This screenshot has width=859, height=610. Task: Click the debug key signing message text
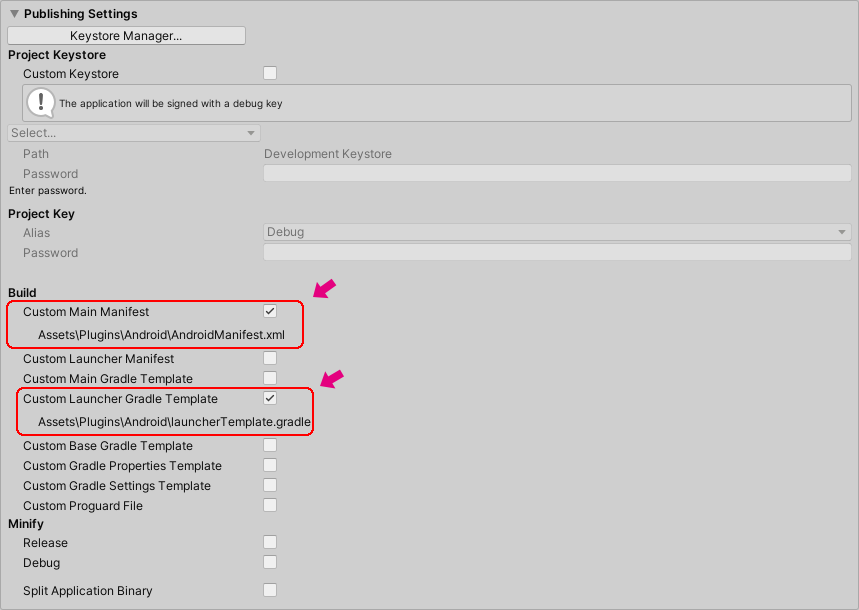171,104
